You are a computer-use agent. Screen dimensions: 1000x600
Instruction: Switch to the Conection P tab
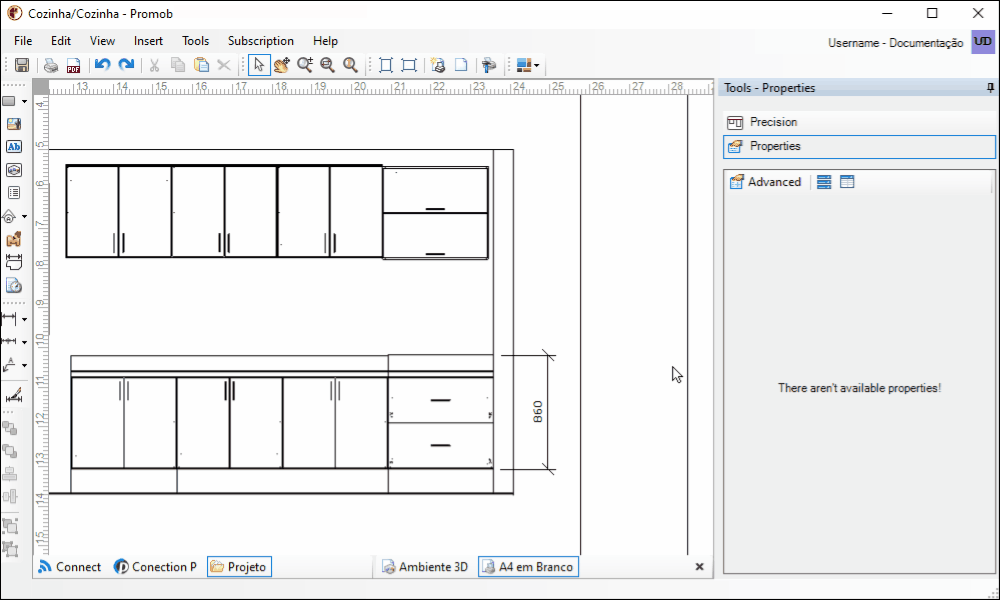coord(156,567)
